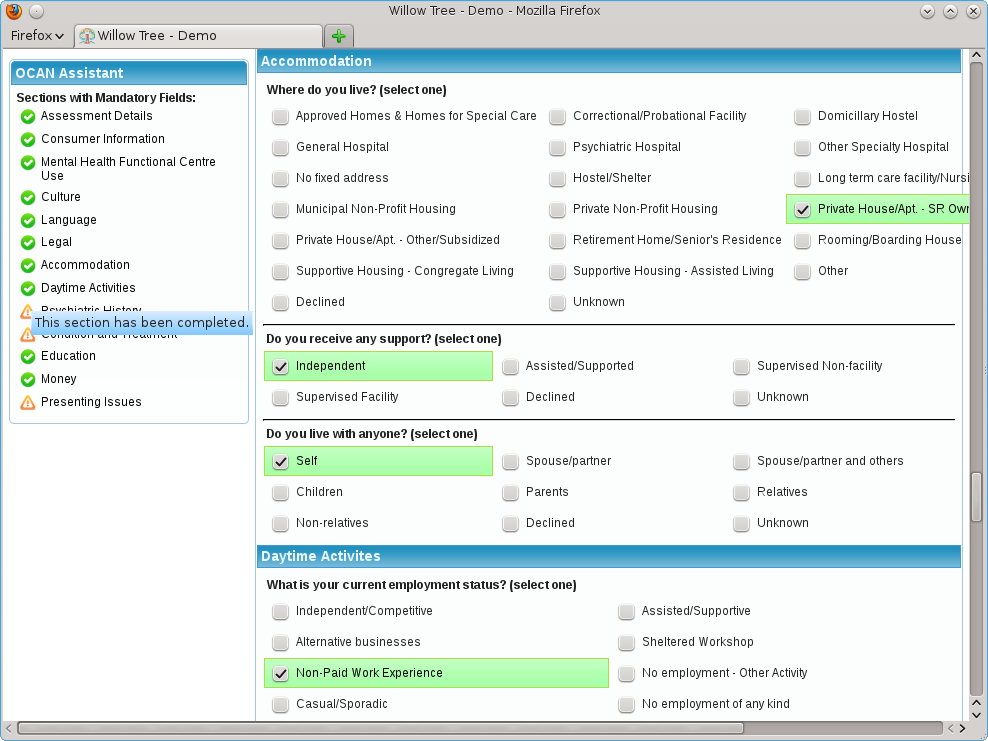Screen dimensions: 988x741
Task: Click green check icon beside Culture
Action: 28,197
